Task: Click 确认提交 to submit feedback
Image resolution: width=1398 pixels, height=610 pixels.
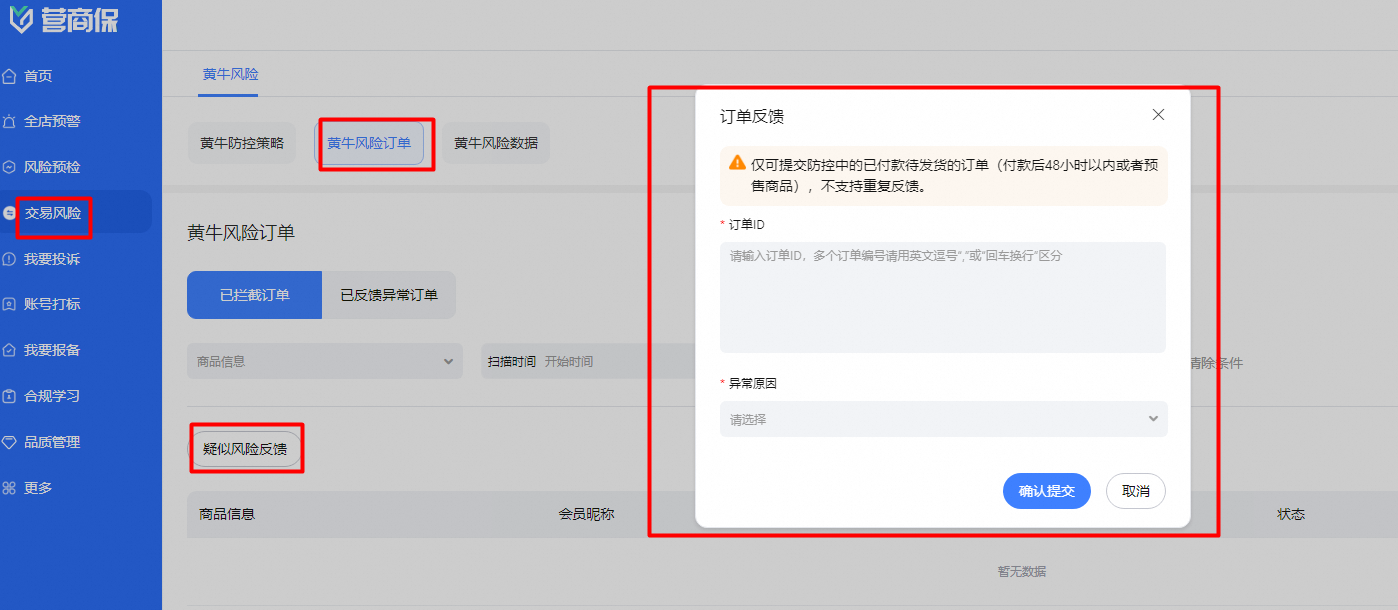Action: point(1047,491)
